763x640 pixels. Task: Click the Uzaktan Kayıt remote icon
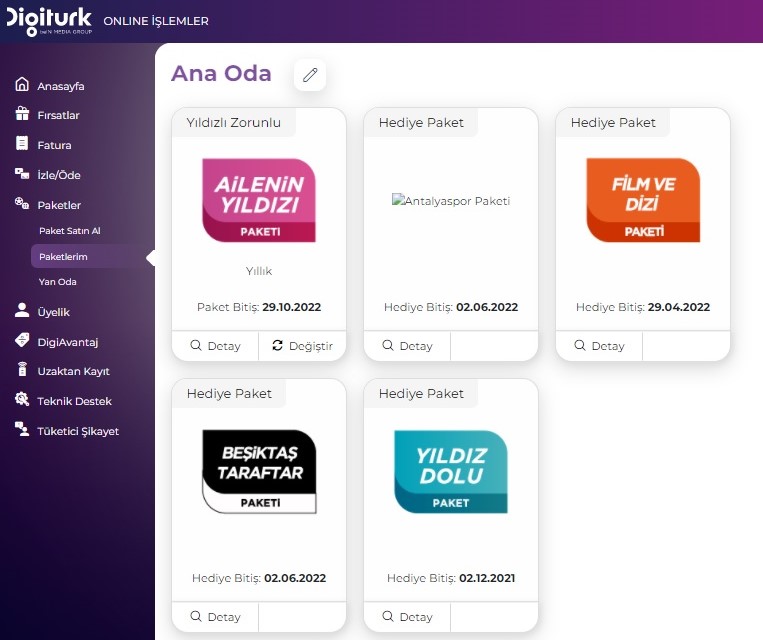22,369
